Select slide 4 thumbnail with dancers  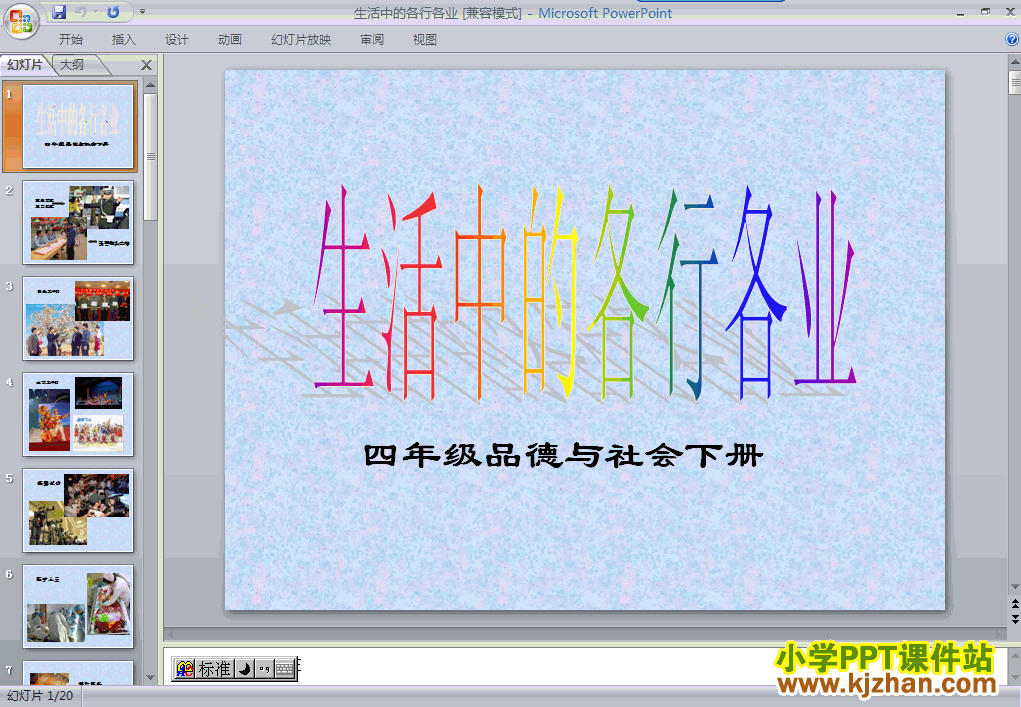78,415
